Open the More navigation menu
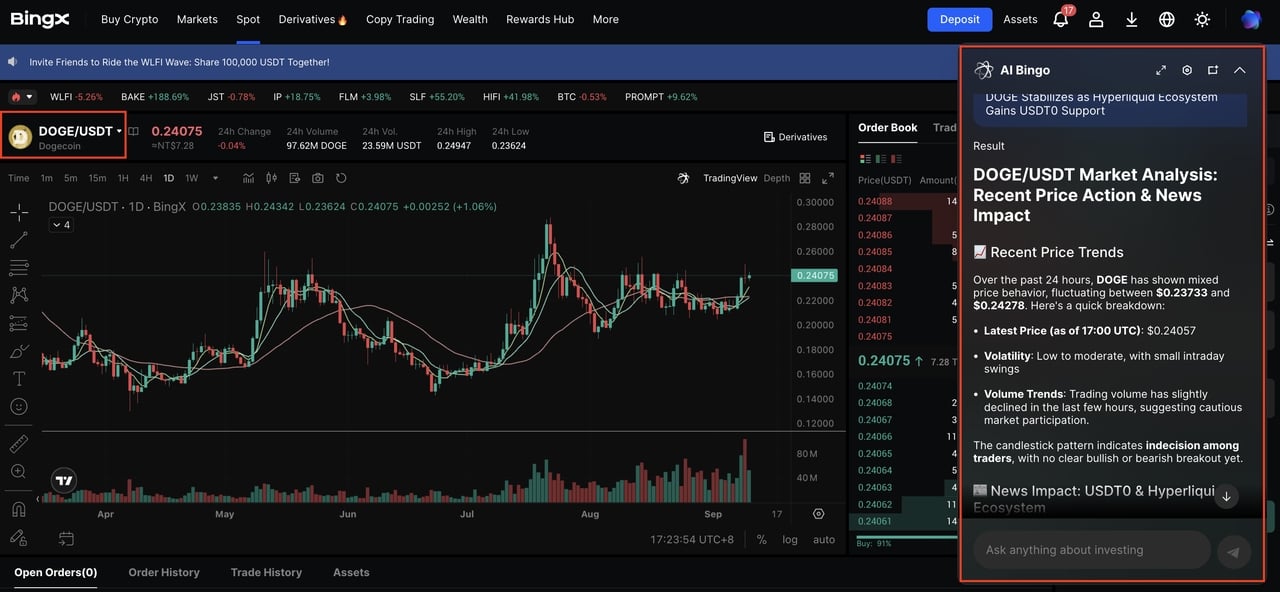This screenshot has height=592, width=1280. 605,19
